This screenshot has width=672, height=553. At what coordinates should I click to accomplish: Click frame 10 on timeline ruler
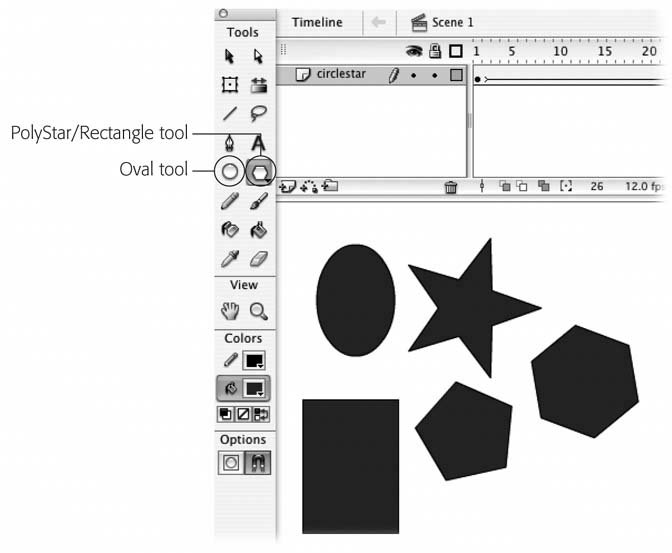(x=560, y=51)
